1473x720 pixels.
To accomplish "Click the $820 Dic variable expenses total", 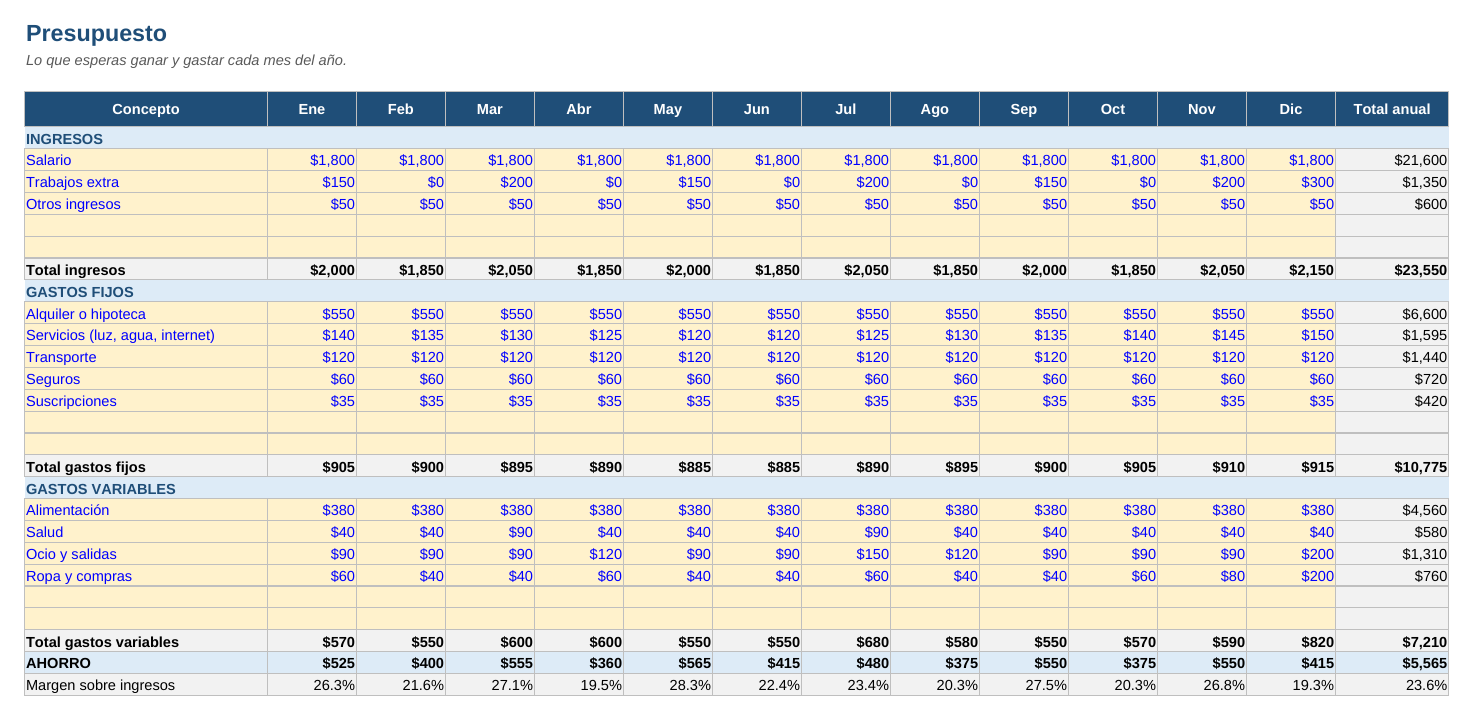I will 1291,642.
